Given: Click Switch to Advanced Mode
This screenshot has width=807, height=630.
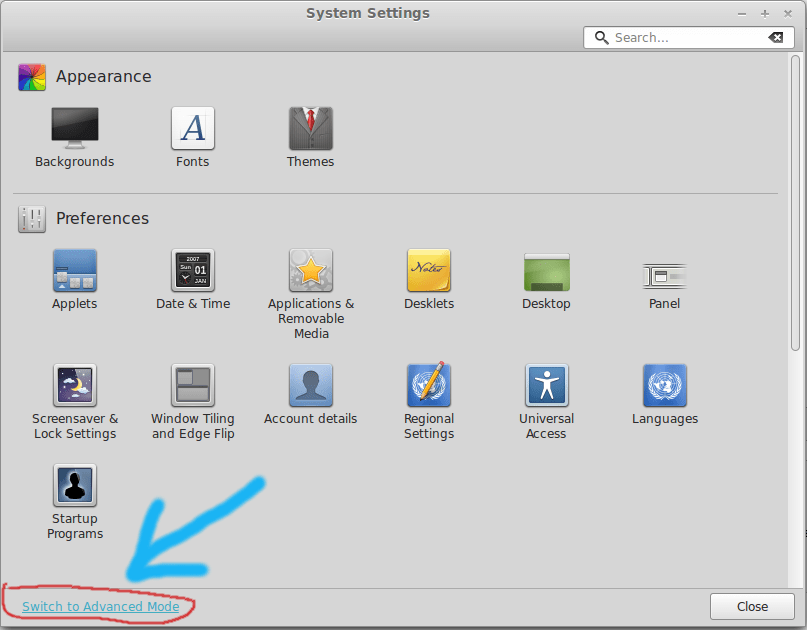Looking at the screenshot, I should (96, 606).
